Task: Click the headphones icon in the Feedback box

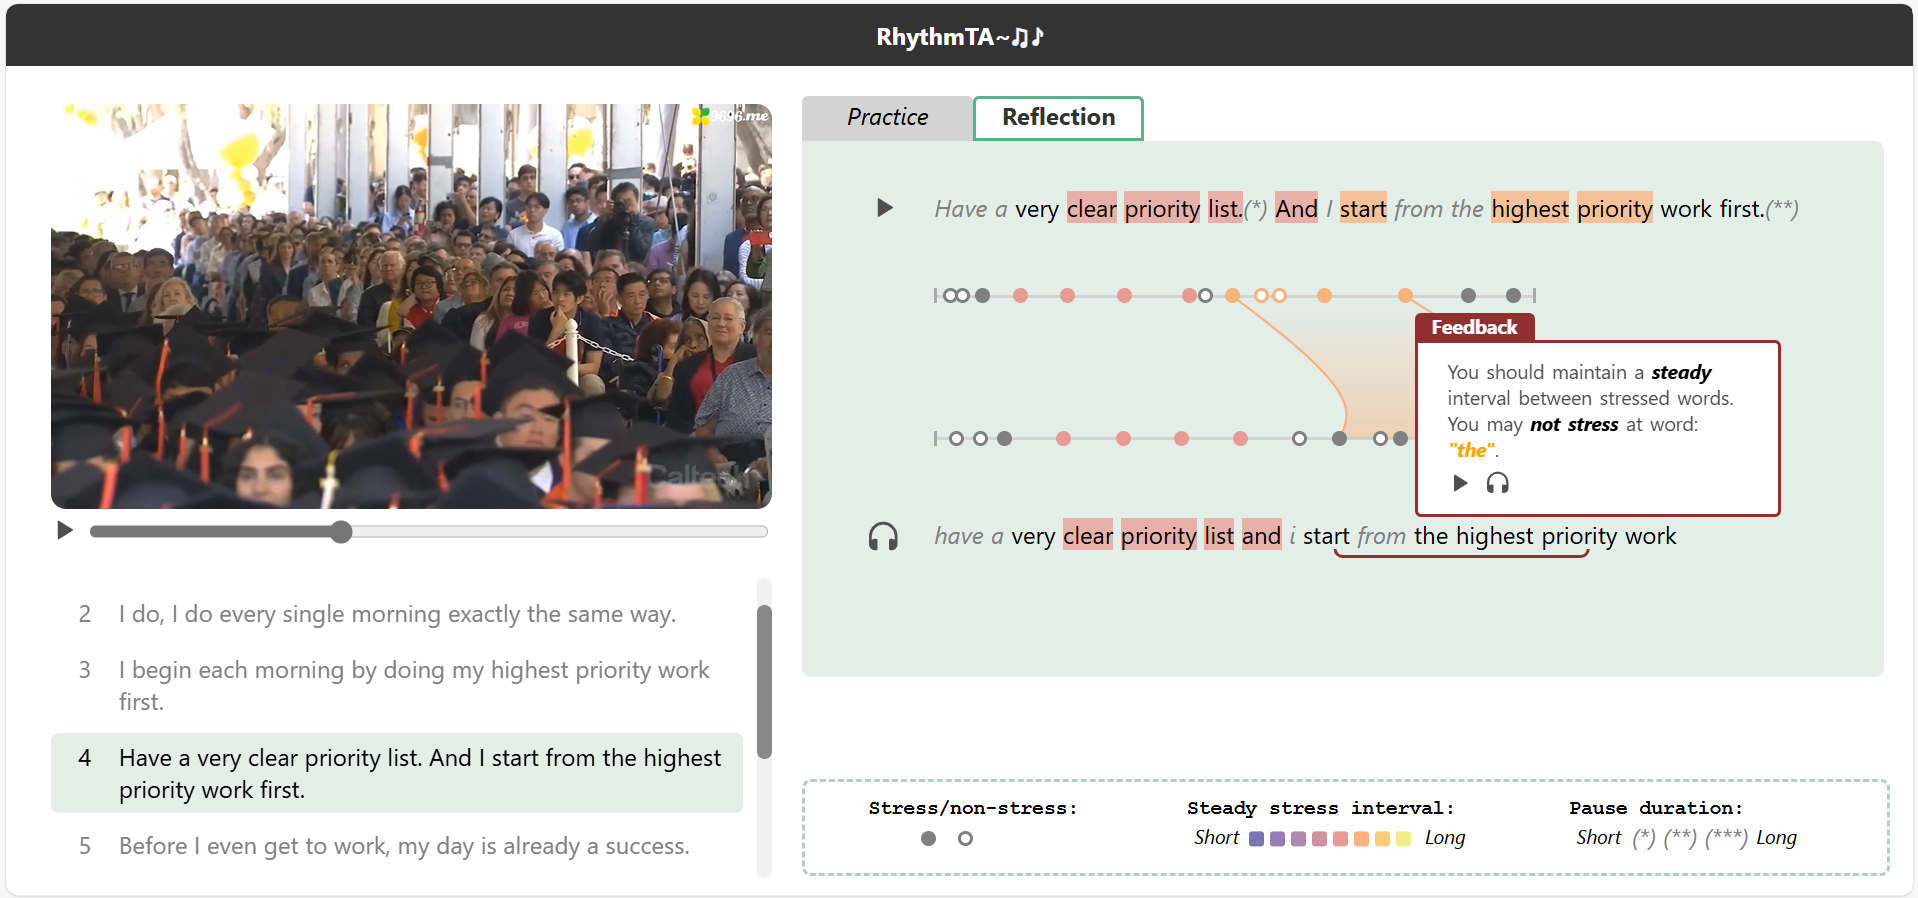Action: 1497,483
